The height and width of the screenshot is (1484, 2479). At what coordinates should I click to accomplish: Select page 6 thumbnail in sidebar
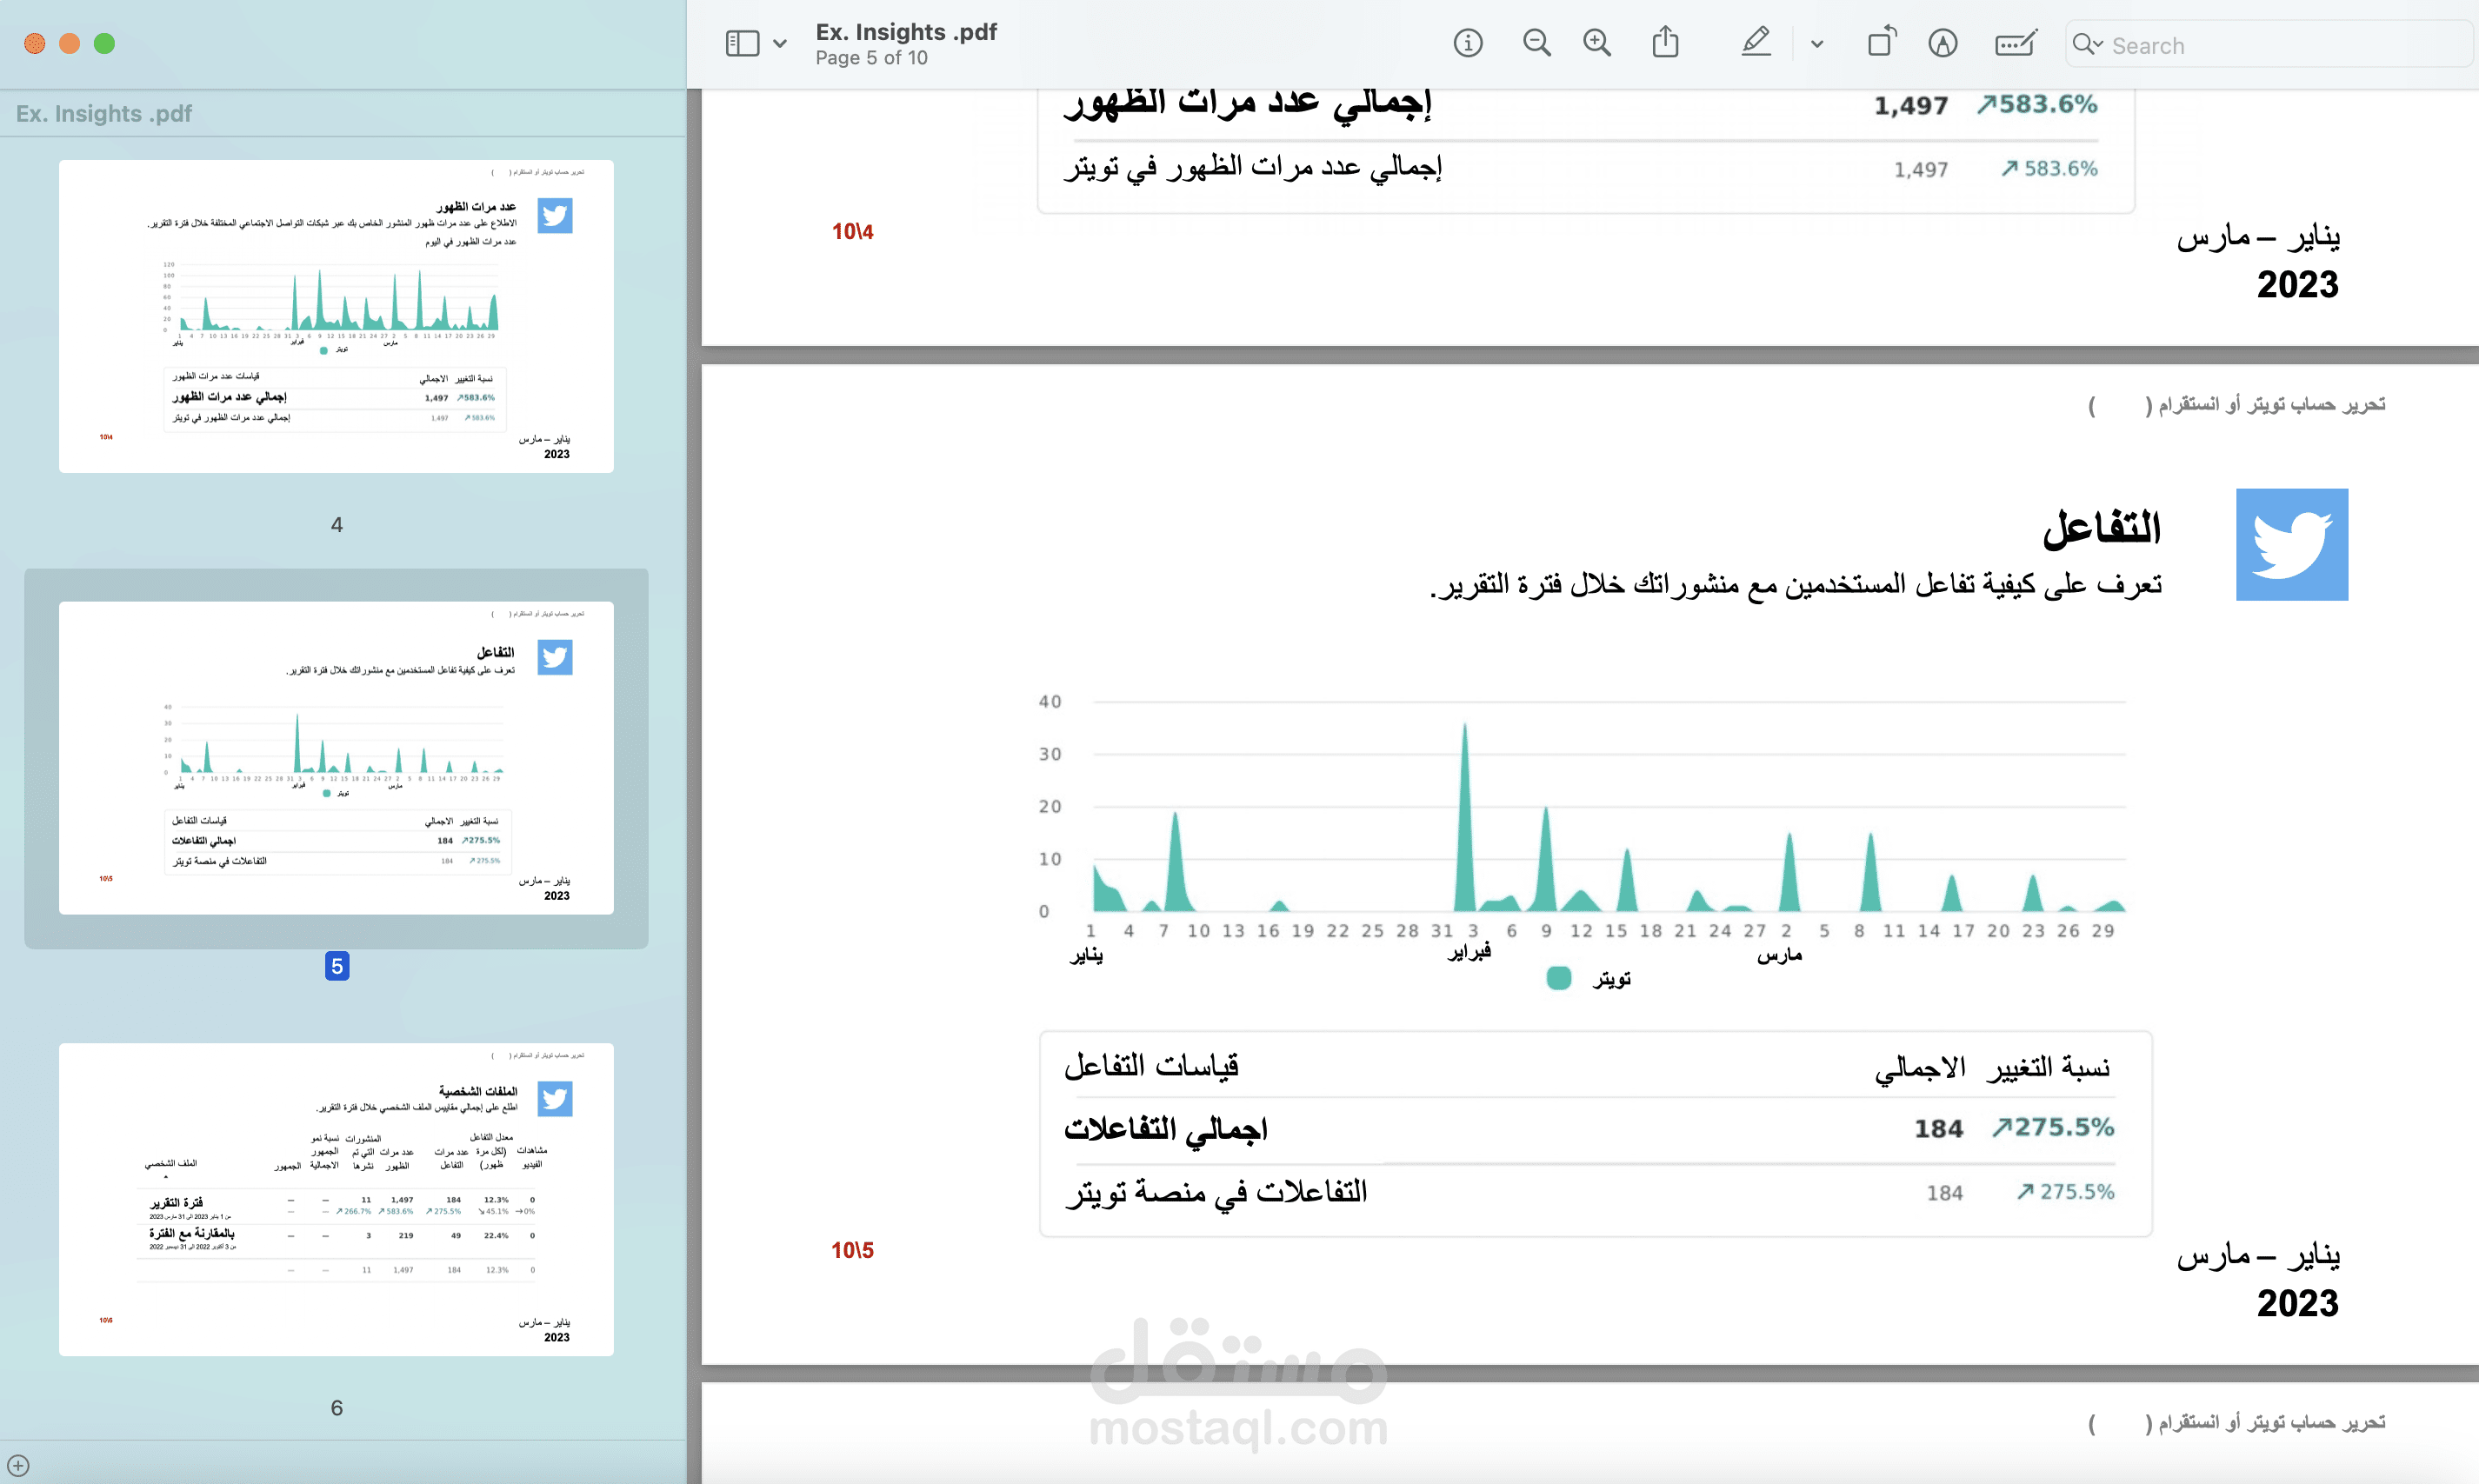336,1199
